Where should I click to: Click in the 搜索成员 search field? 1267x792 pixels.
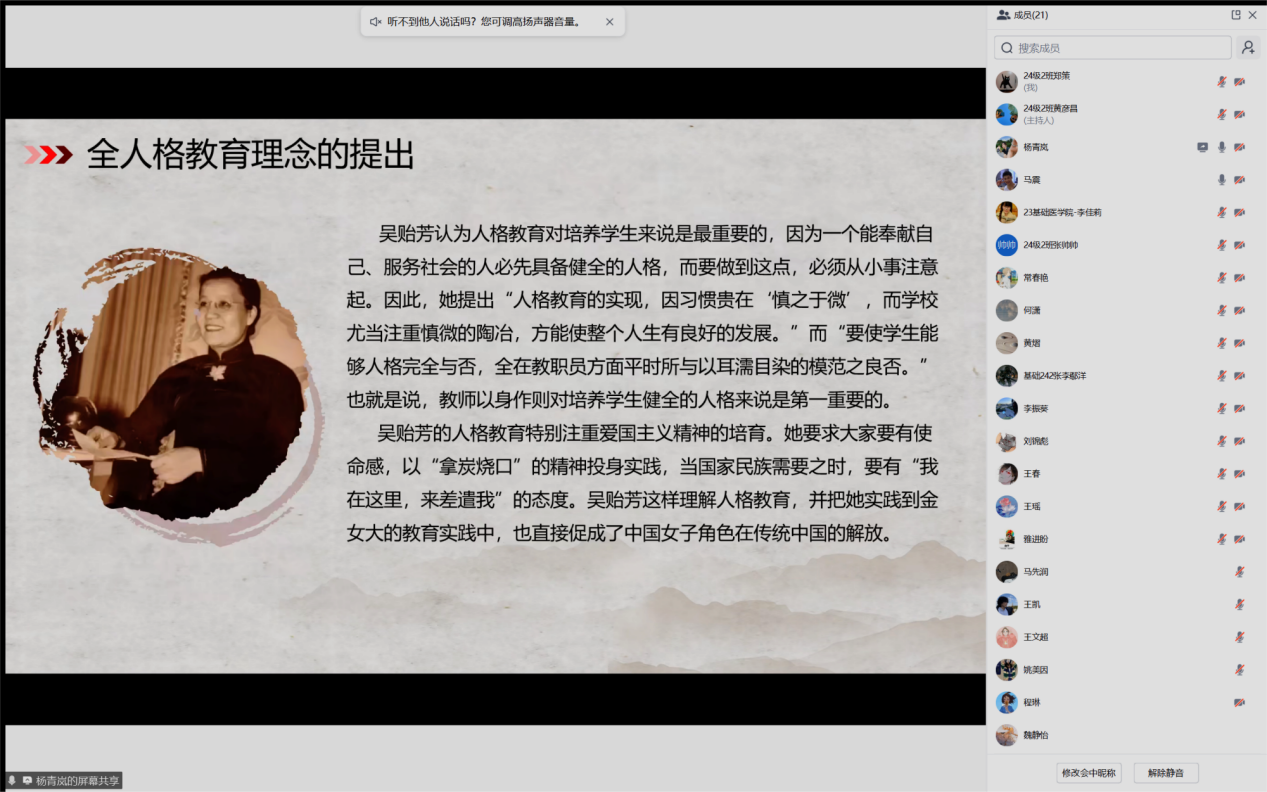tap(1120, 48)
